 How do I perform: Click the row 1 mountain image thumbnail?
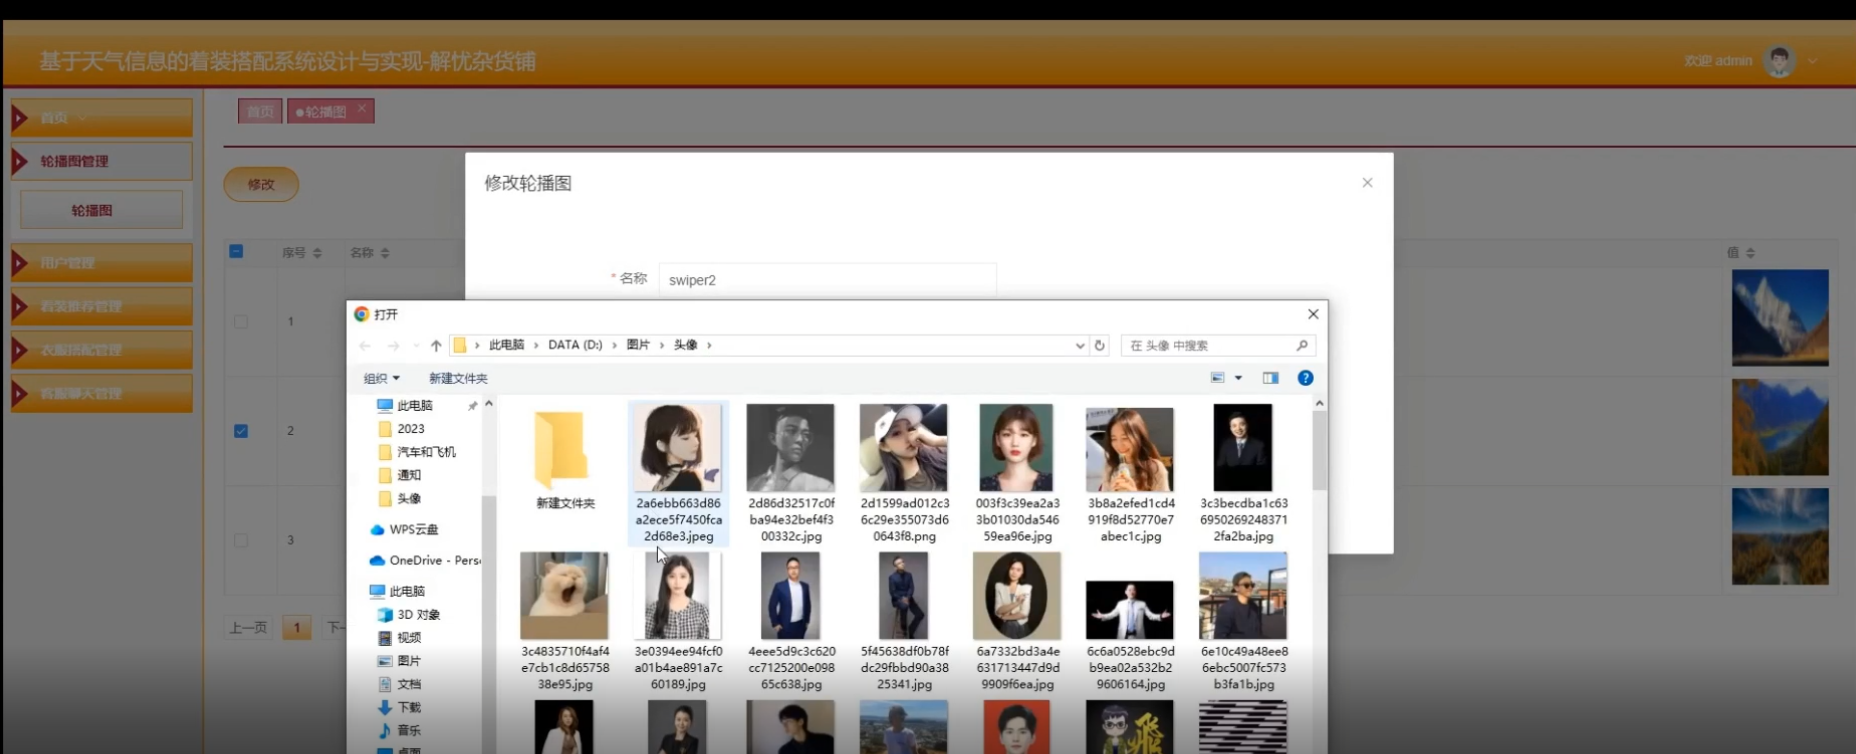pyautogui.click(x=1780, y=318)
